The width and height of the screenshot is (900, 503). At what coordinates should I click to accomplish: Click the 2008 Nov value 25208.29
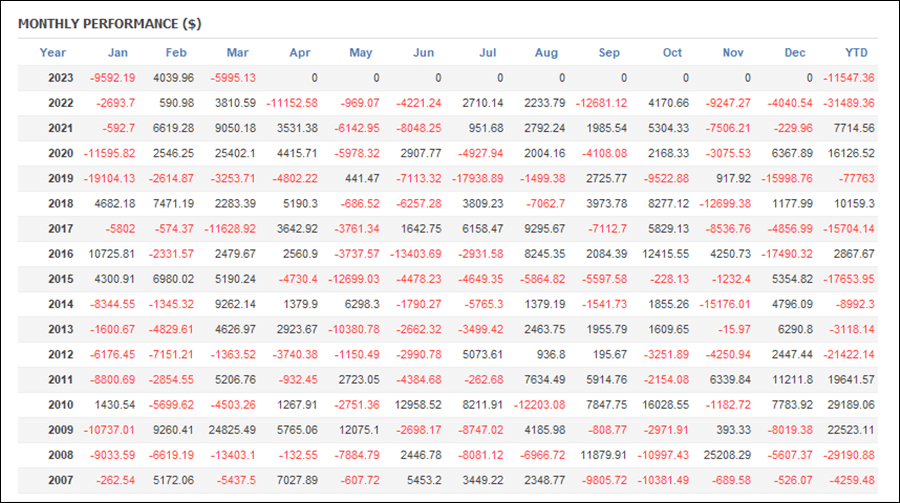coord(727,455)
